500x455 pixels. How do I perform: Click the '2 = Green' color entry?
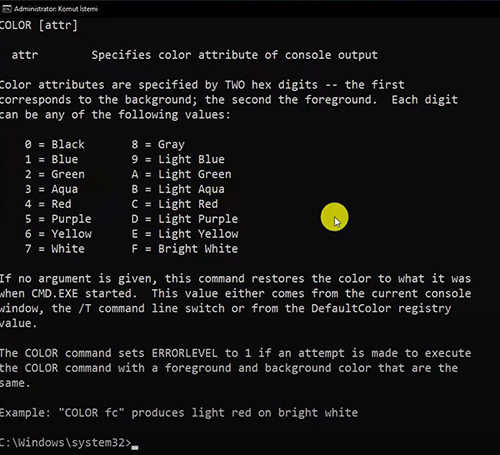[55, 174]
